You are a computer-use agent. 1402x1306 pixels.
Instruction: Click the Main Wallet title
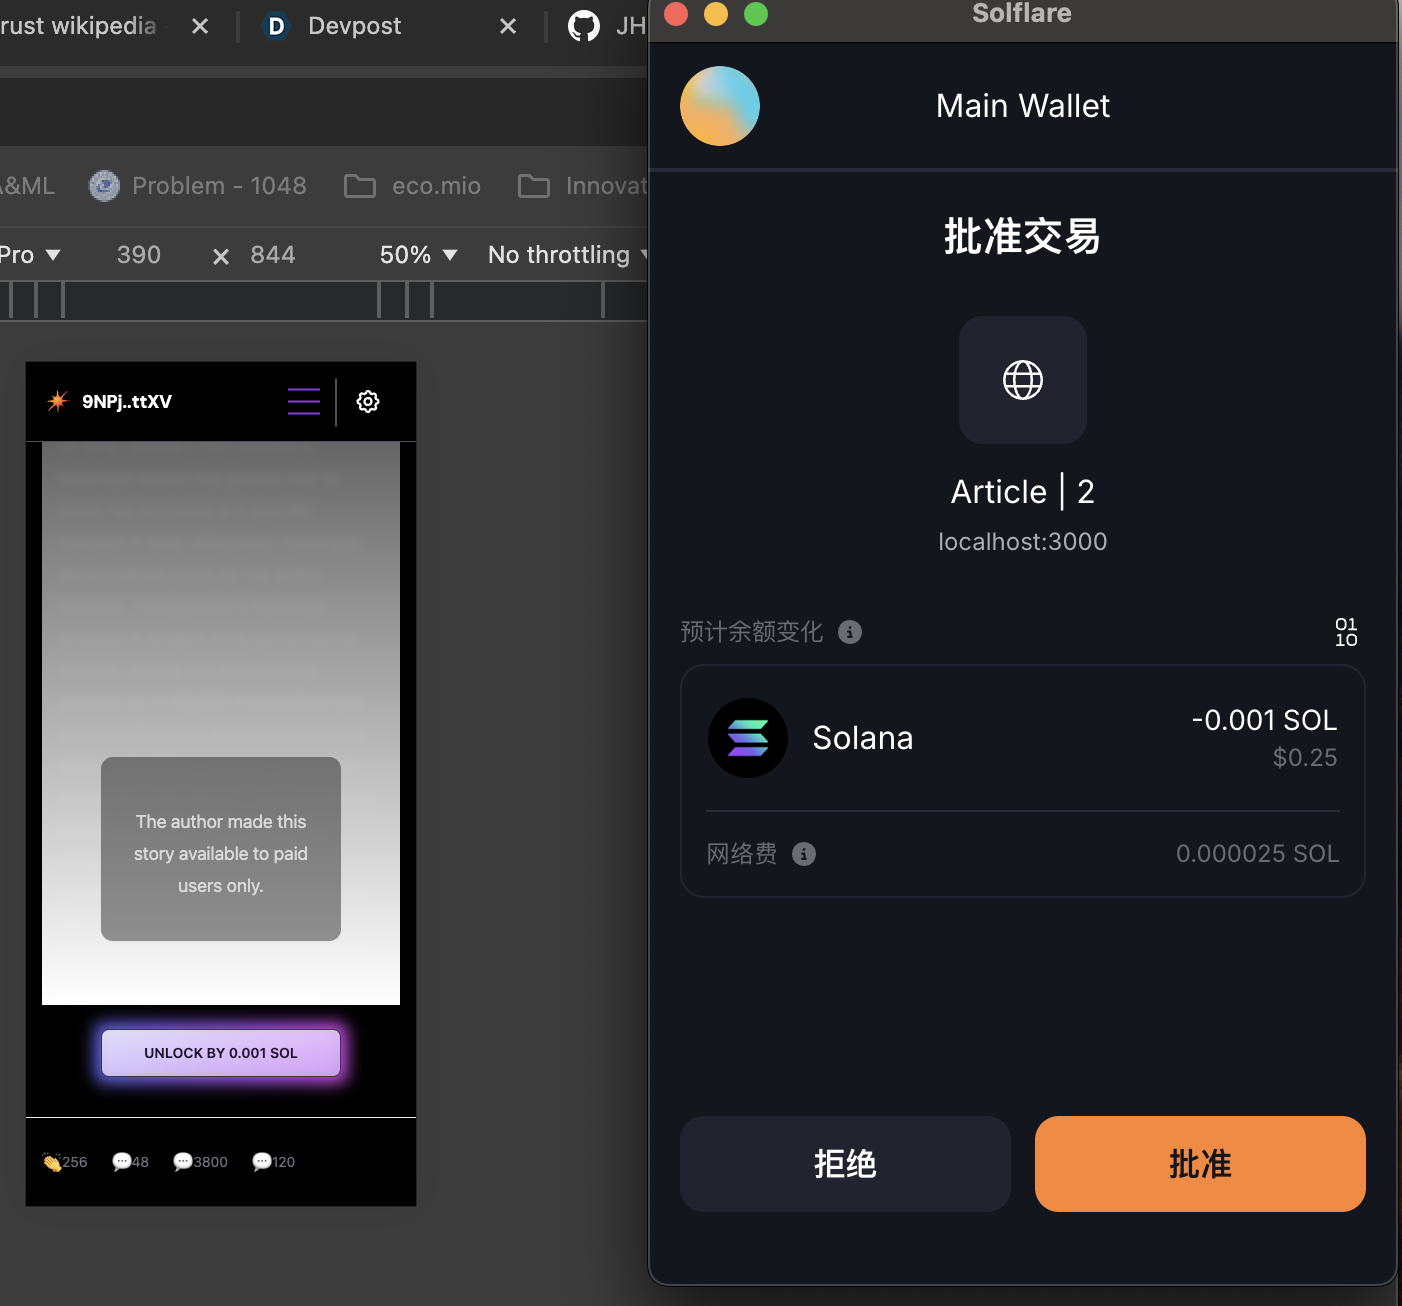[x=1023, y=106]
